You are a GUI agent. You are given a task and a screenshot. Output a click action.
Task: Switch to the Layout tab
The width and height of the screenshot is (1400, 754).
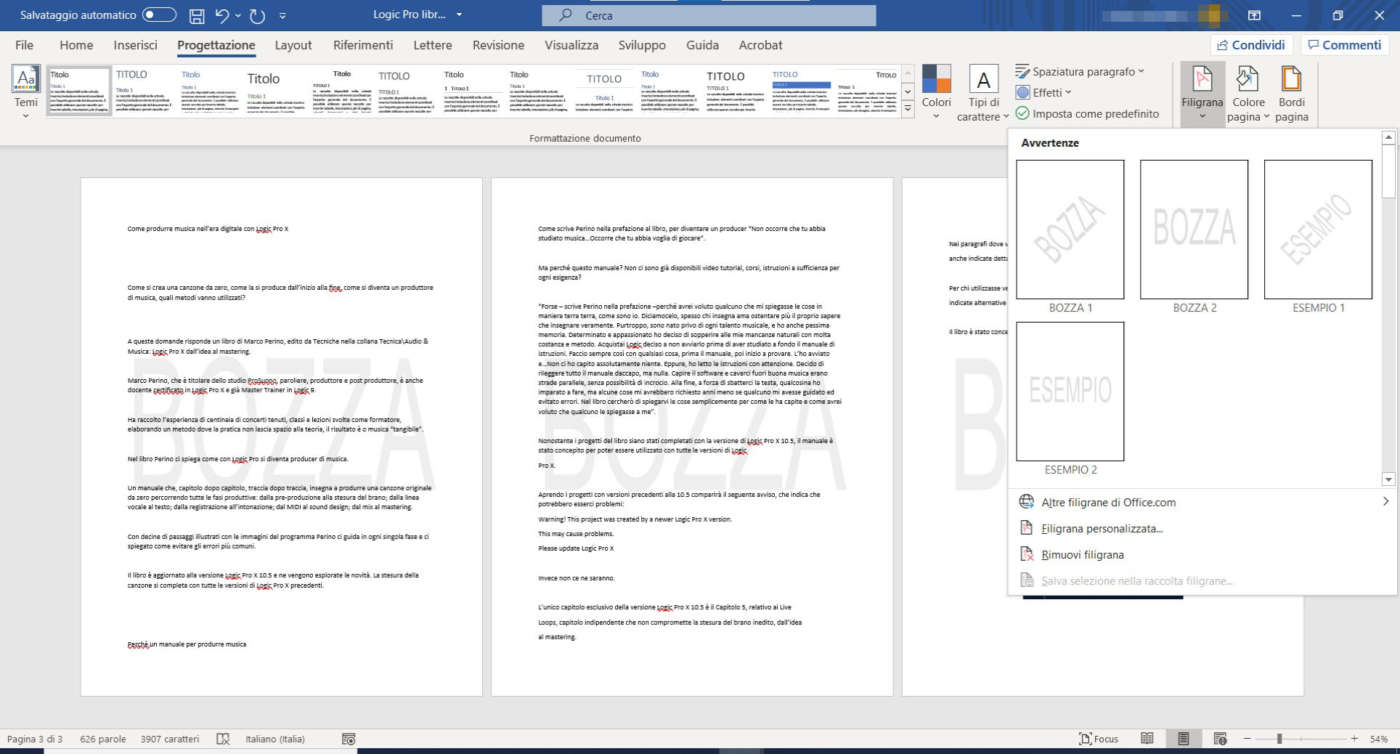point(293,45)
